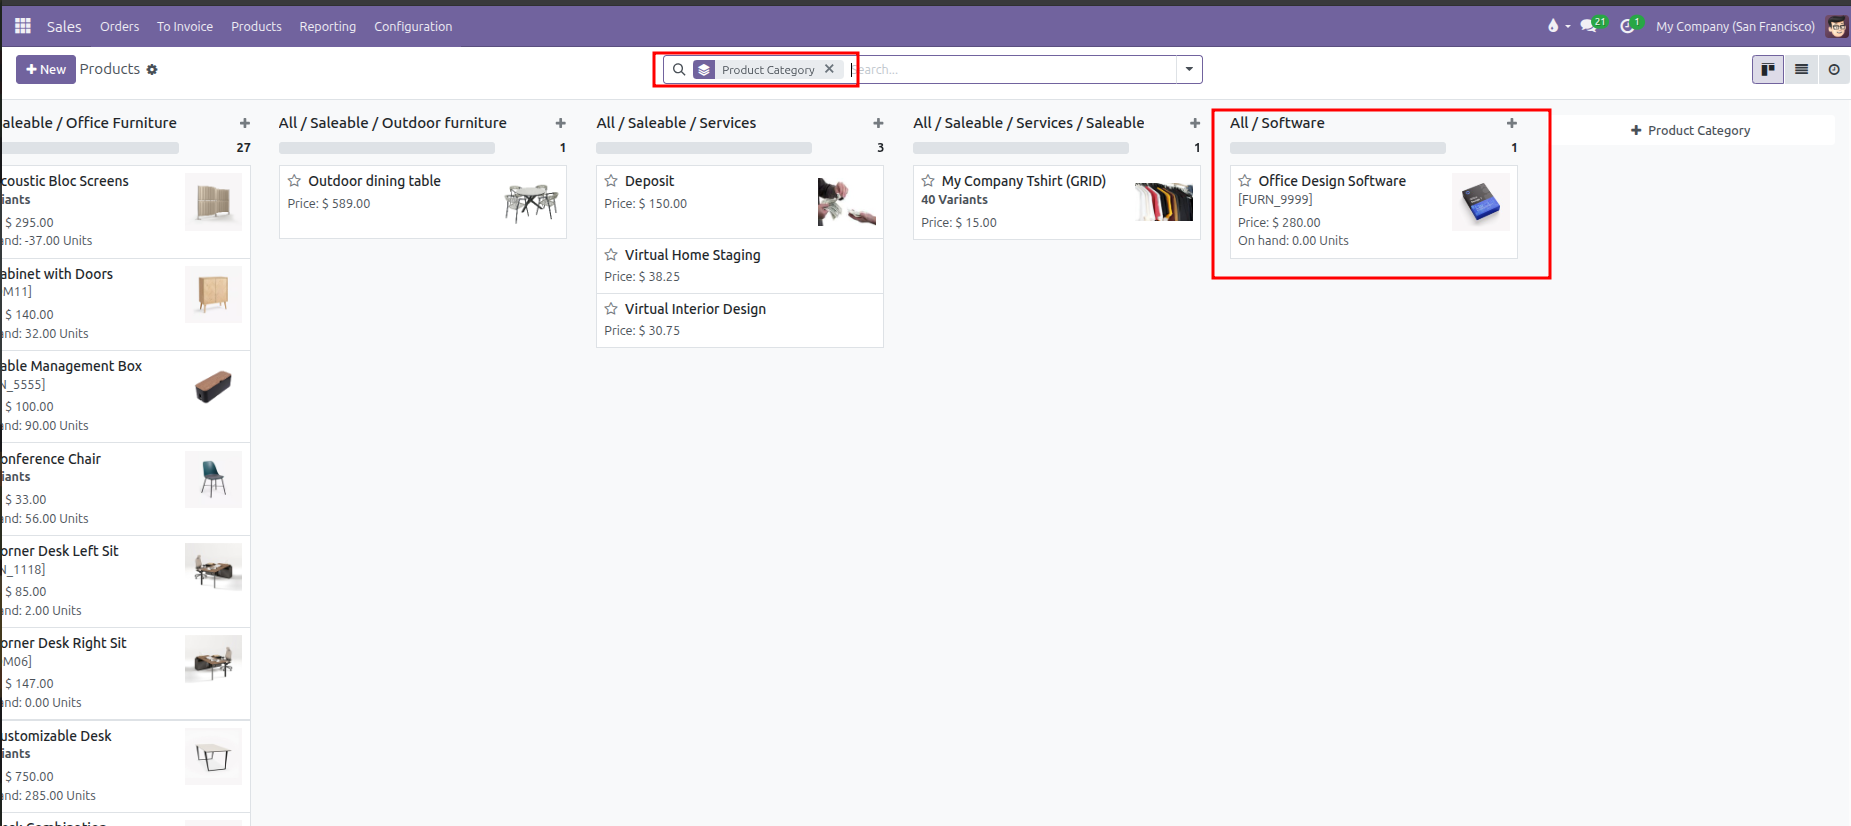This screenshot has height=826, width=1851.
Task: Switch to Activity view
Action: 1834,69
